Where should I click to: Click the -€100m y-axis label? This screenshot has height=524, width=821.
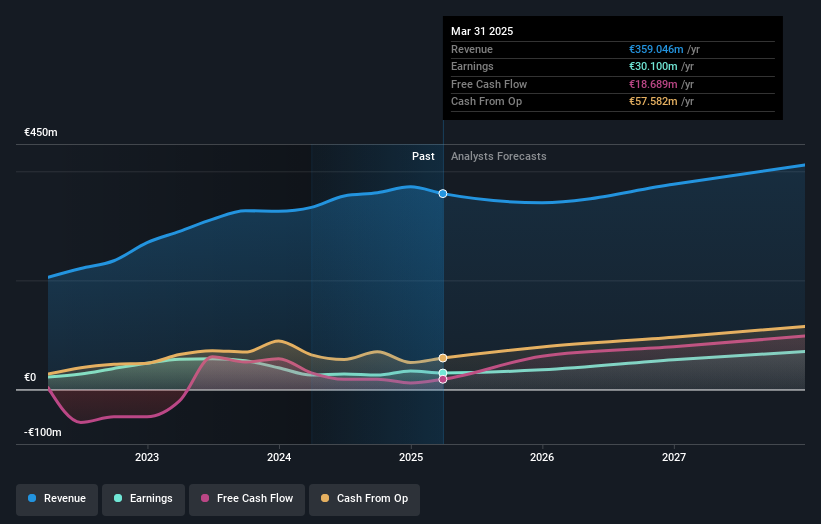(43, 432)
